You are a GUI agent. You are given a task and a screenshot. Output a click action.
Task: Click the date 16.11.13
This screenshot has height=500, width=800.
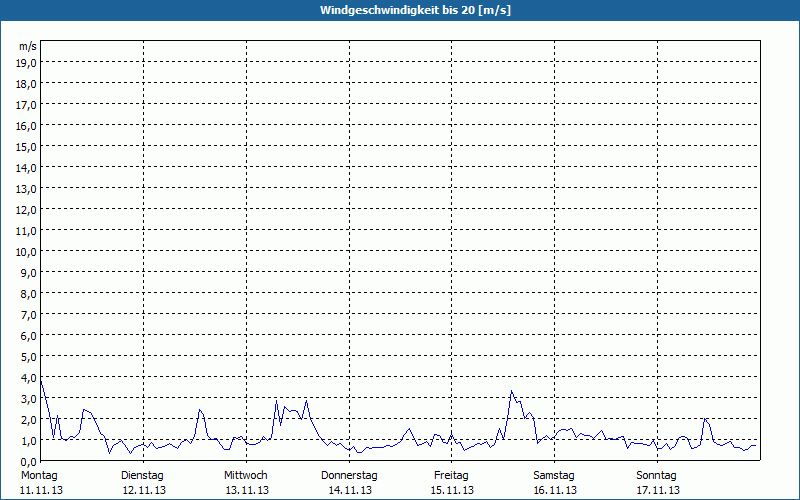pos(556,490)
